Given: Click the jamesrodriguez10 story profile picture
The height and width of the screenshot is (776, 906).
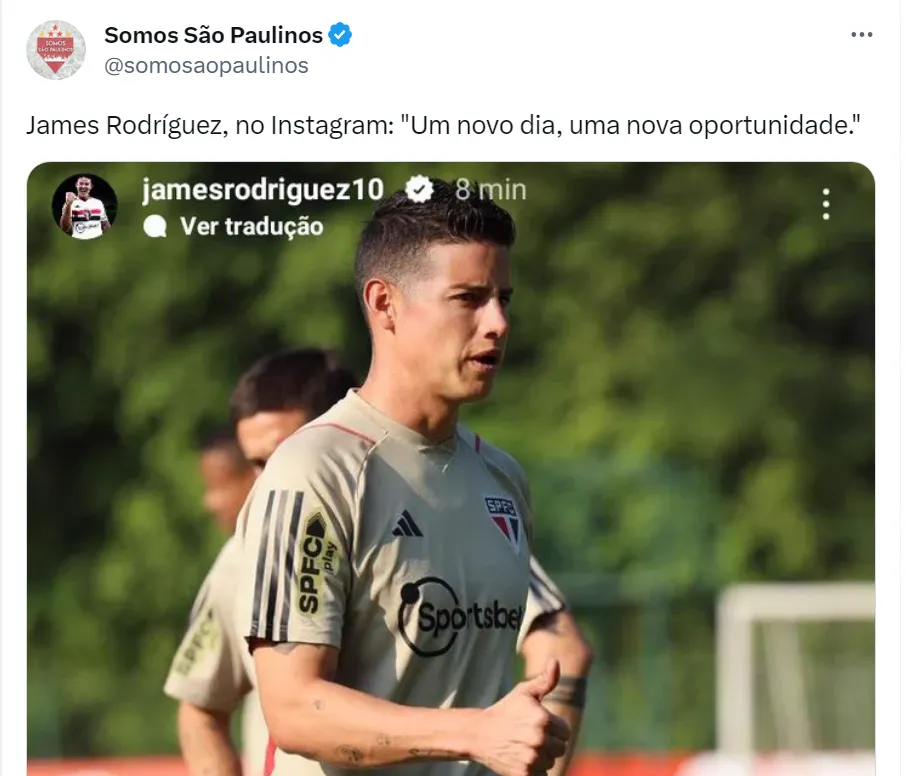Looking at the screenshot, I should click(x=85, y=206).
